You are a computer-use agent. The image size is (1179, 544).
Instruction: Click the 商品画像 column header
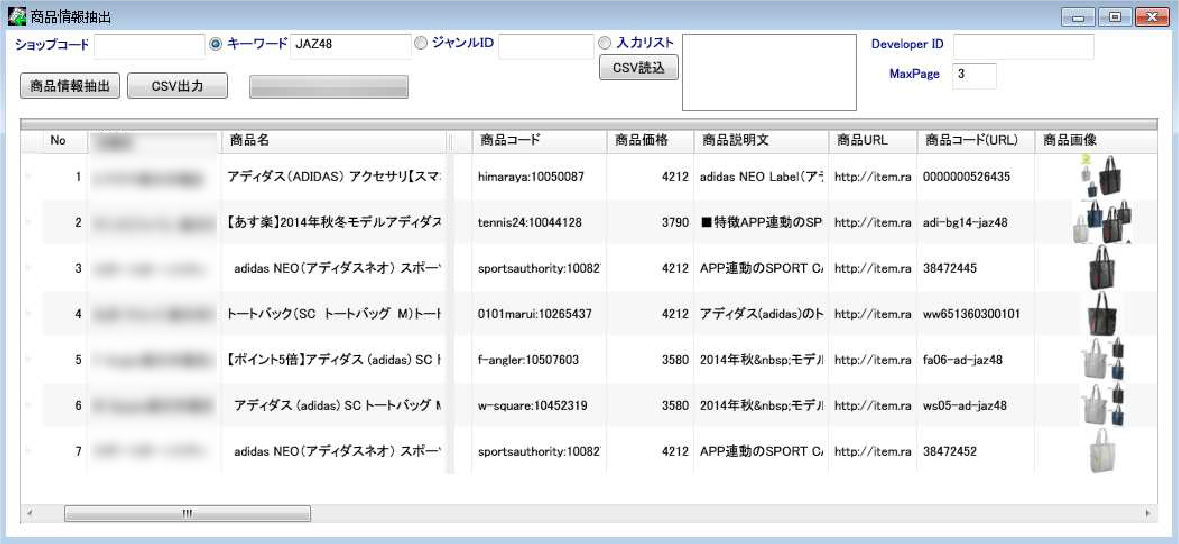coord(1096,140)
